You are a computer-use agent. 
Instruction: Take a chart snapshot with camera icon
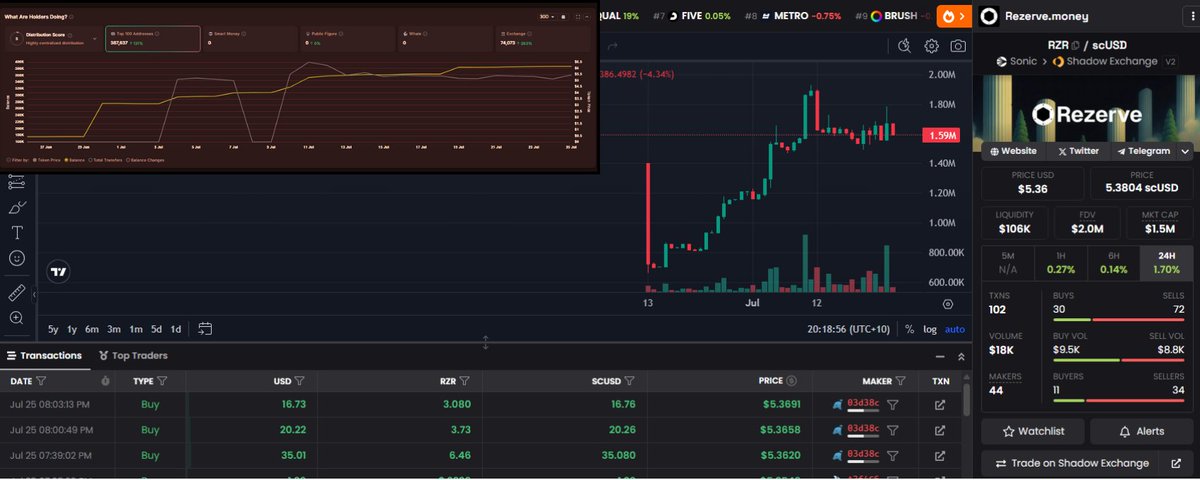(958, 46)
